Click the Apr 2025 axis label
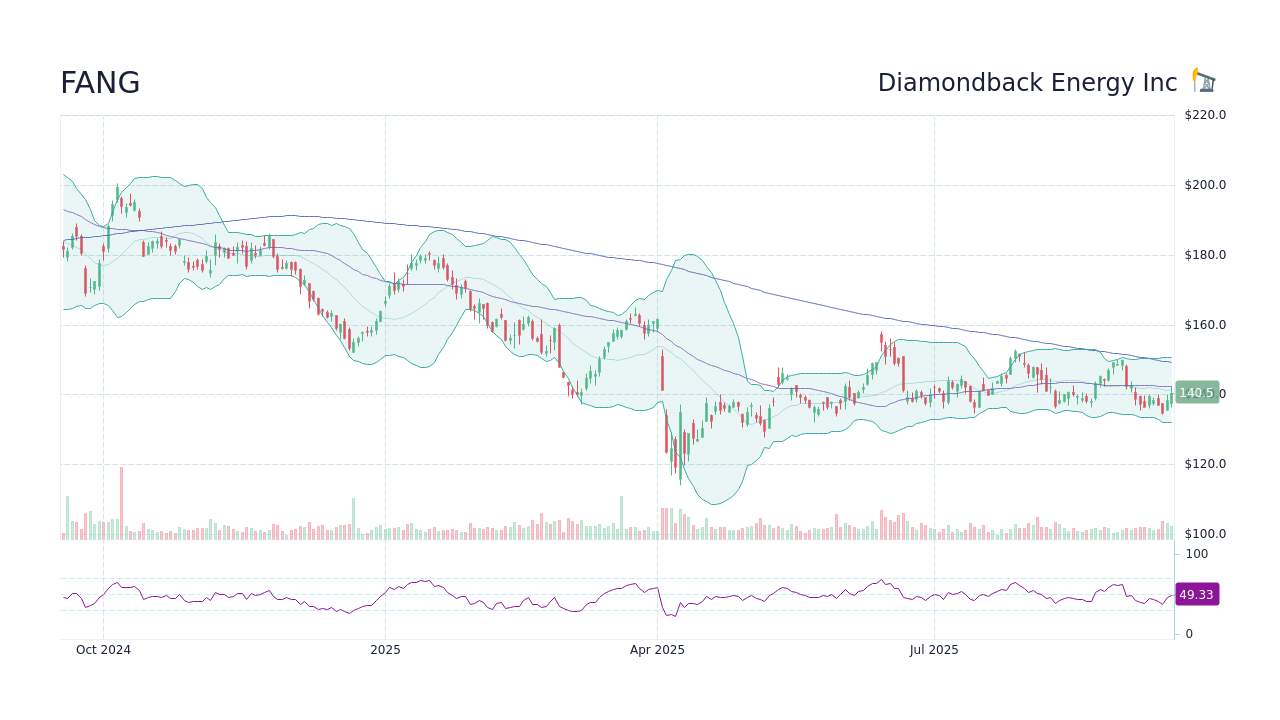The width and height of the screenshot is (1280, 720). (x=657, y=650)
